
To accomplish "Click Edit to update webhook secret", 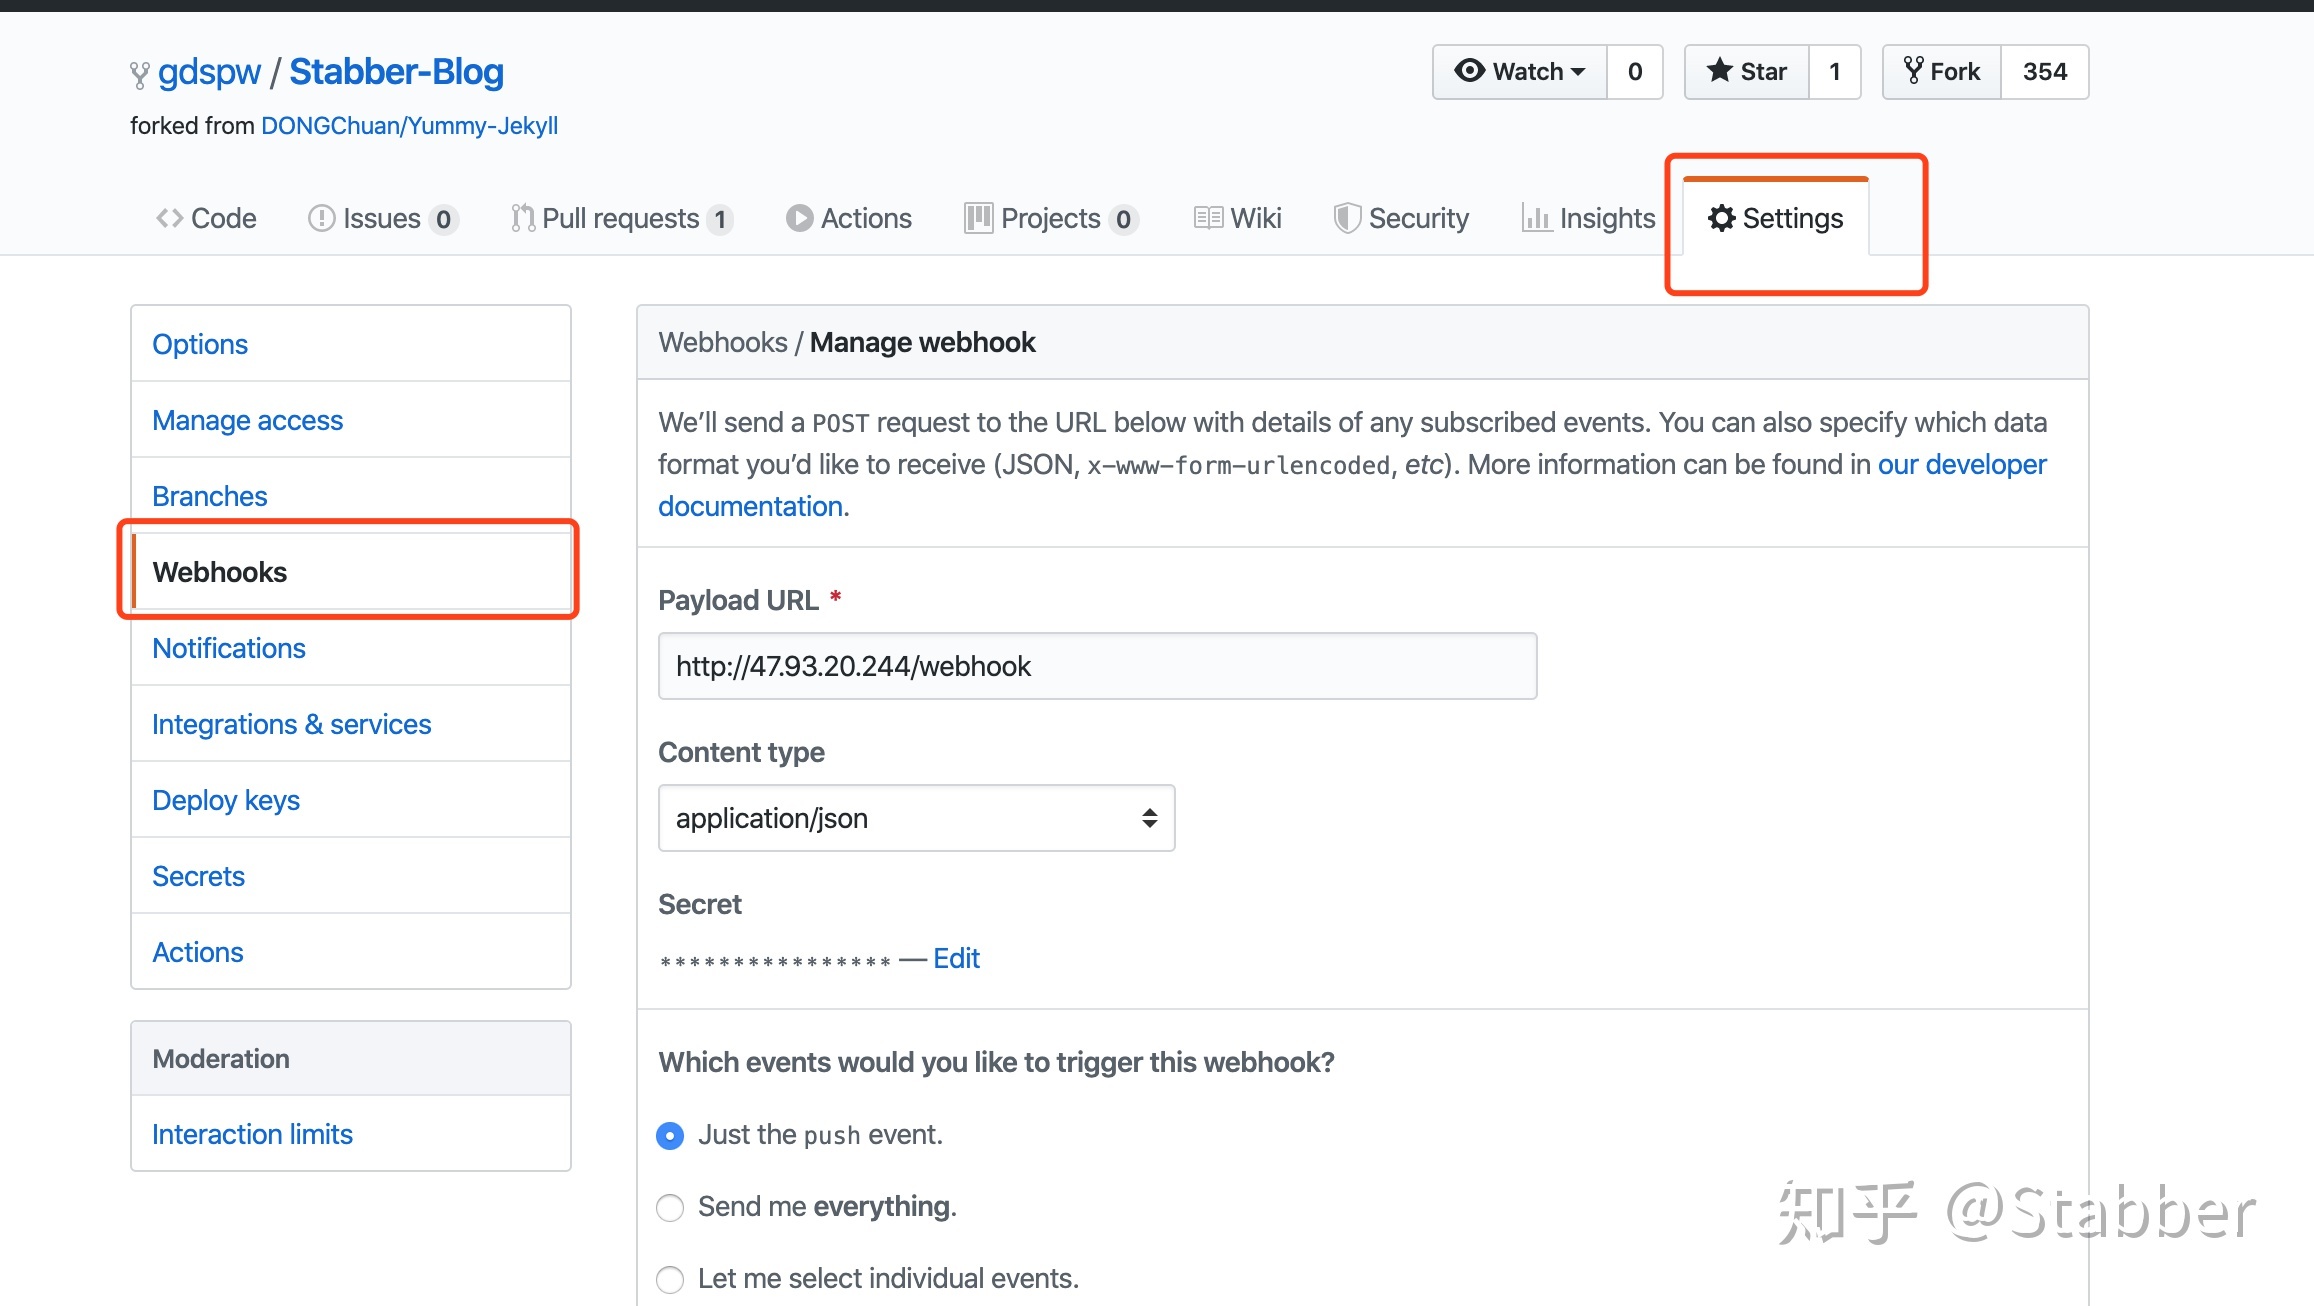I will click(957, 956).
